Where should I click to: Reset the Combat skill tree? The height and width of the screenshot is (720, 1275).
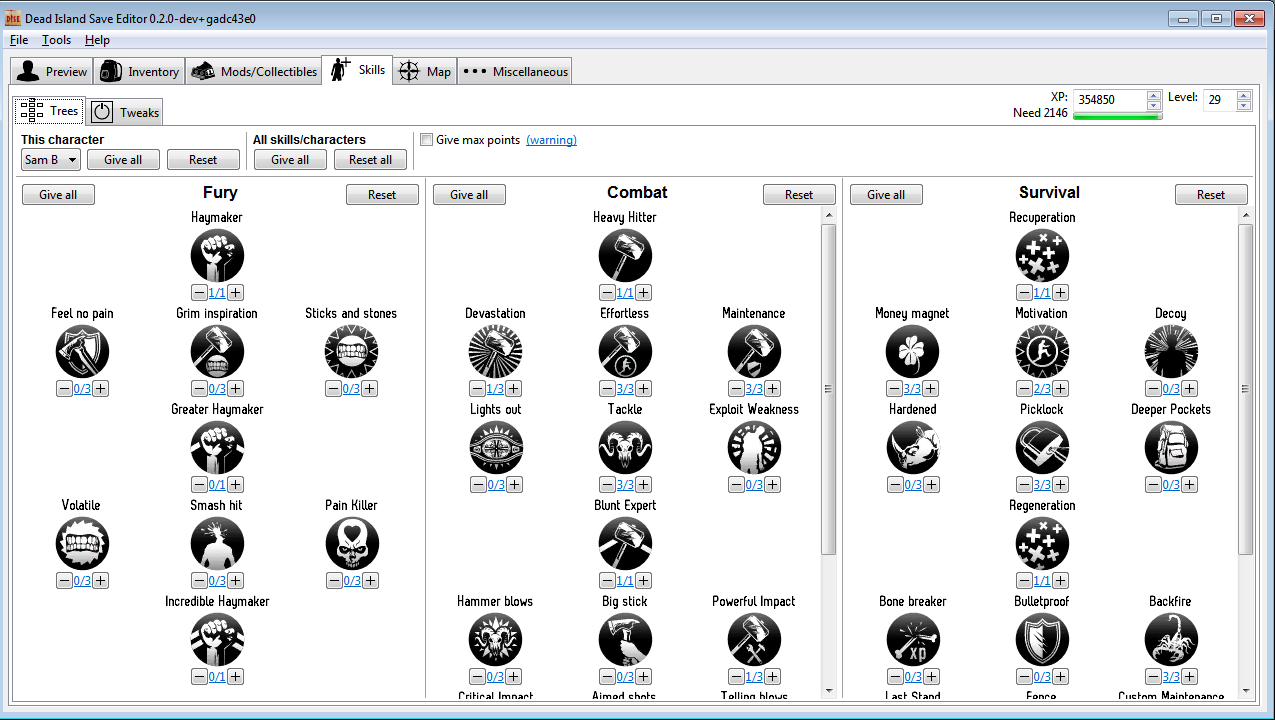tap(799, 195)
